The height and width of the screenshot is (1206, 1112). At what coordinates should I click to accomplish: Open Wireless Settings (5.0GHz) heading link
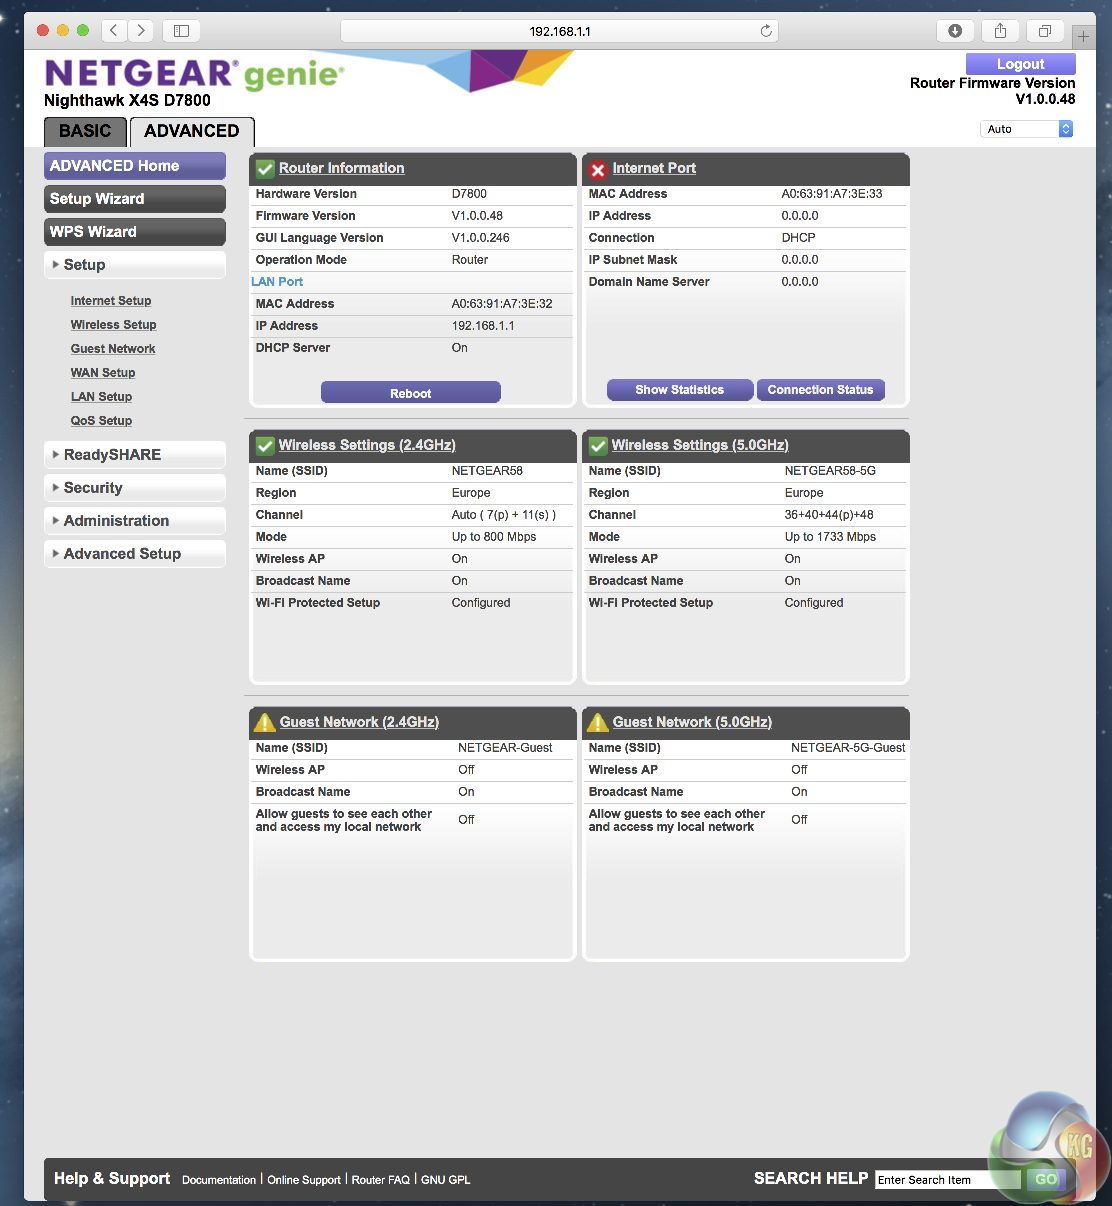point(700,445)
